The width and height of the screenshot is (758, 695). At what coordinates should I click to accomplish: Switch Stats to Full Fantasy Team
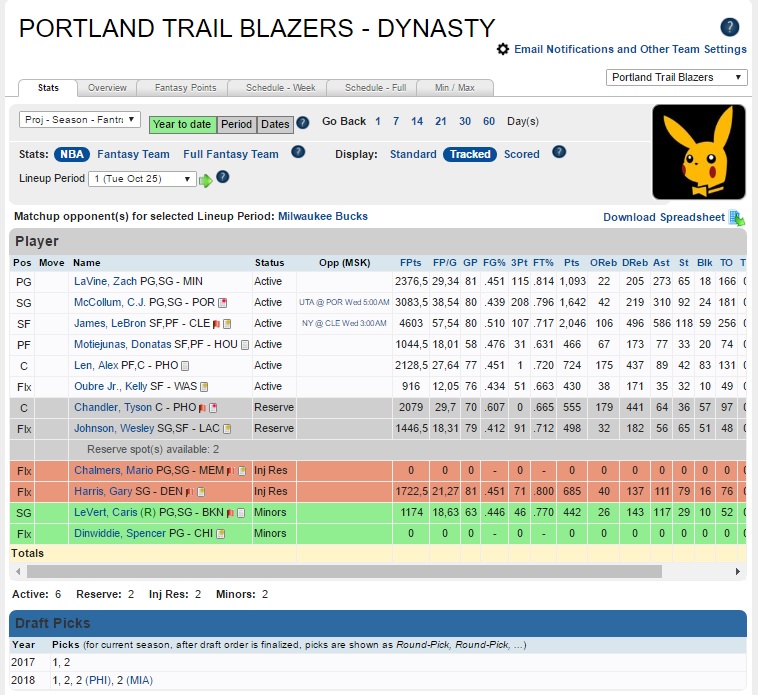pos(231,154)
